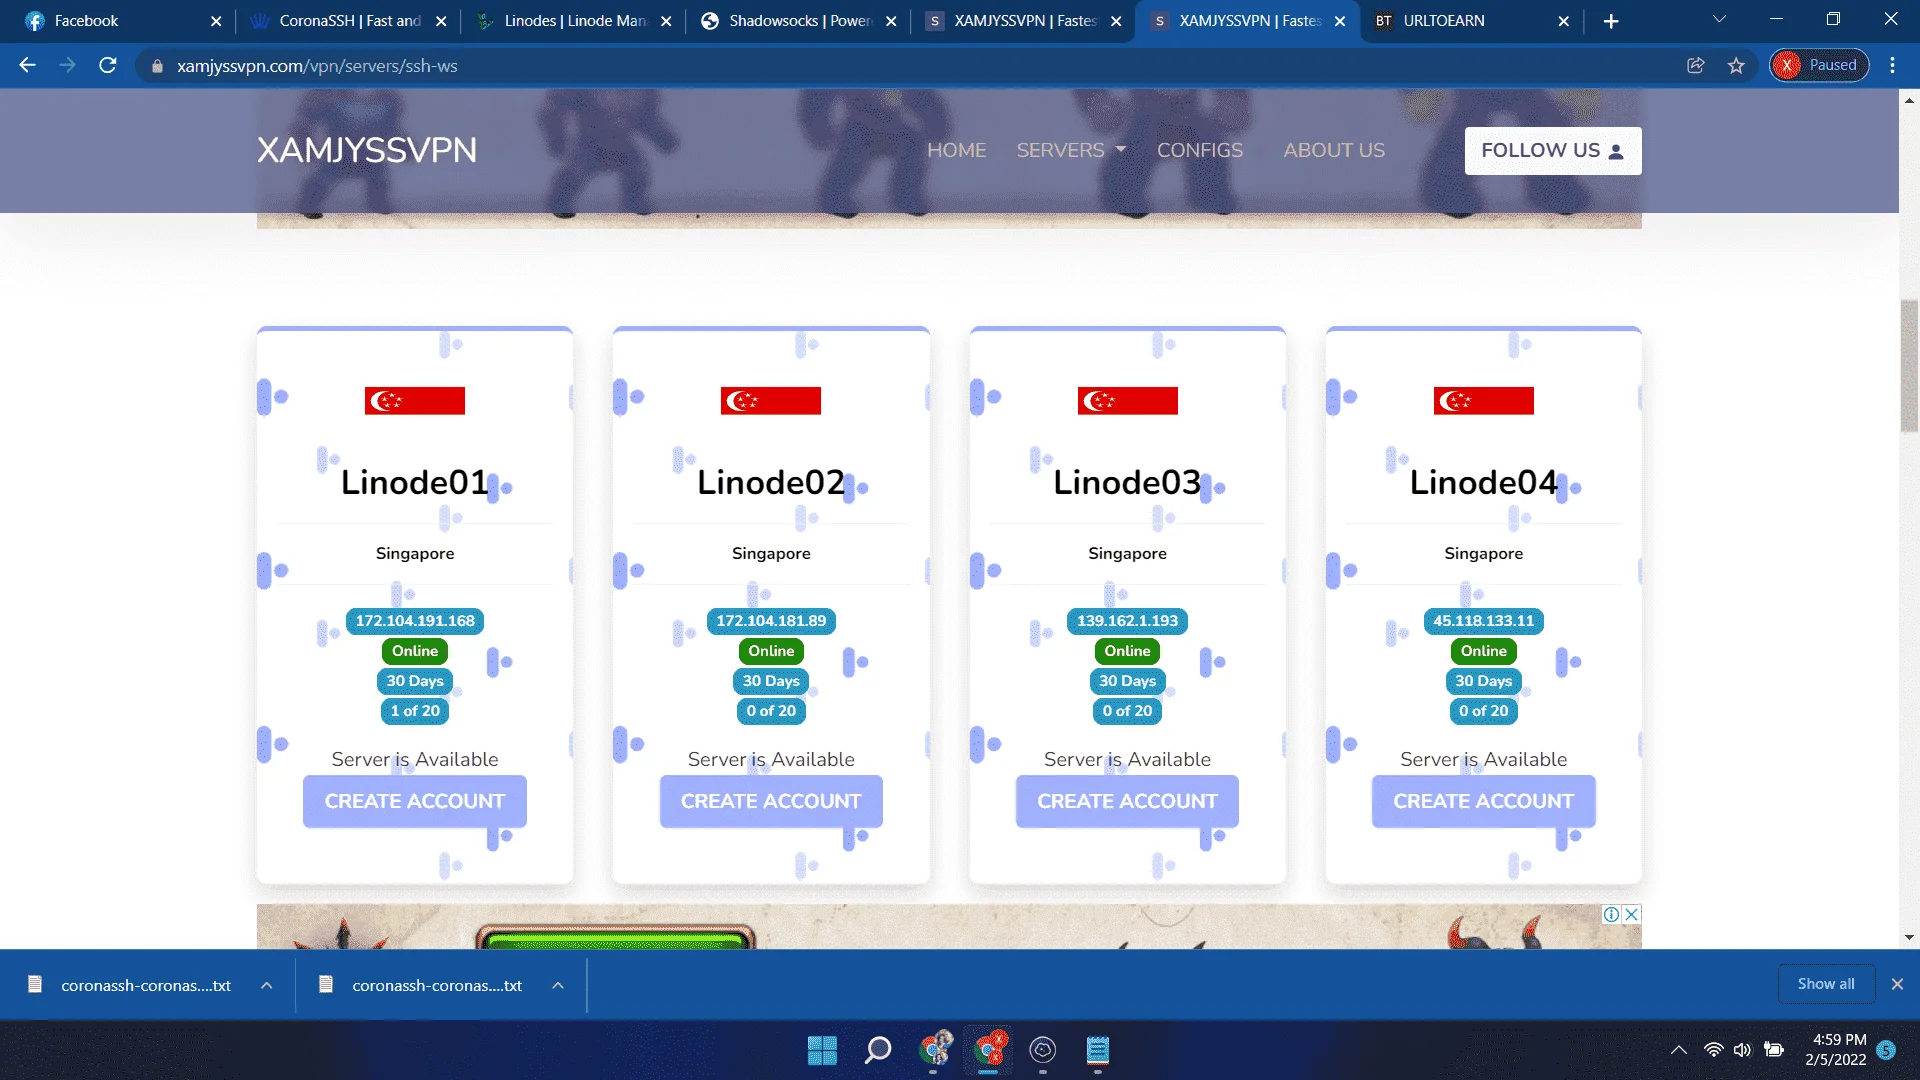Open the CONFIGS navigation link
The width and height of the screenshot is (1920, 1080).
pyautogui.click(x=1200, y=150)
